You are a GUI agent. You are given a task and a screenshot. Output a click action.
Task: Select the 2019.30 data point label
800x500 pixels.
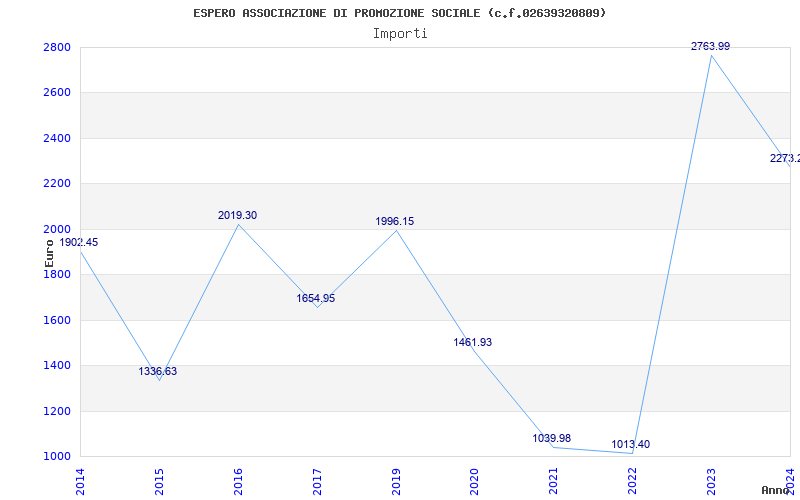pos(237,215)
